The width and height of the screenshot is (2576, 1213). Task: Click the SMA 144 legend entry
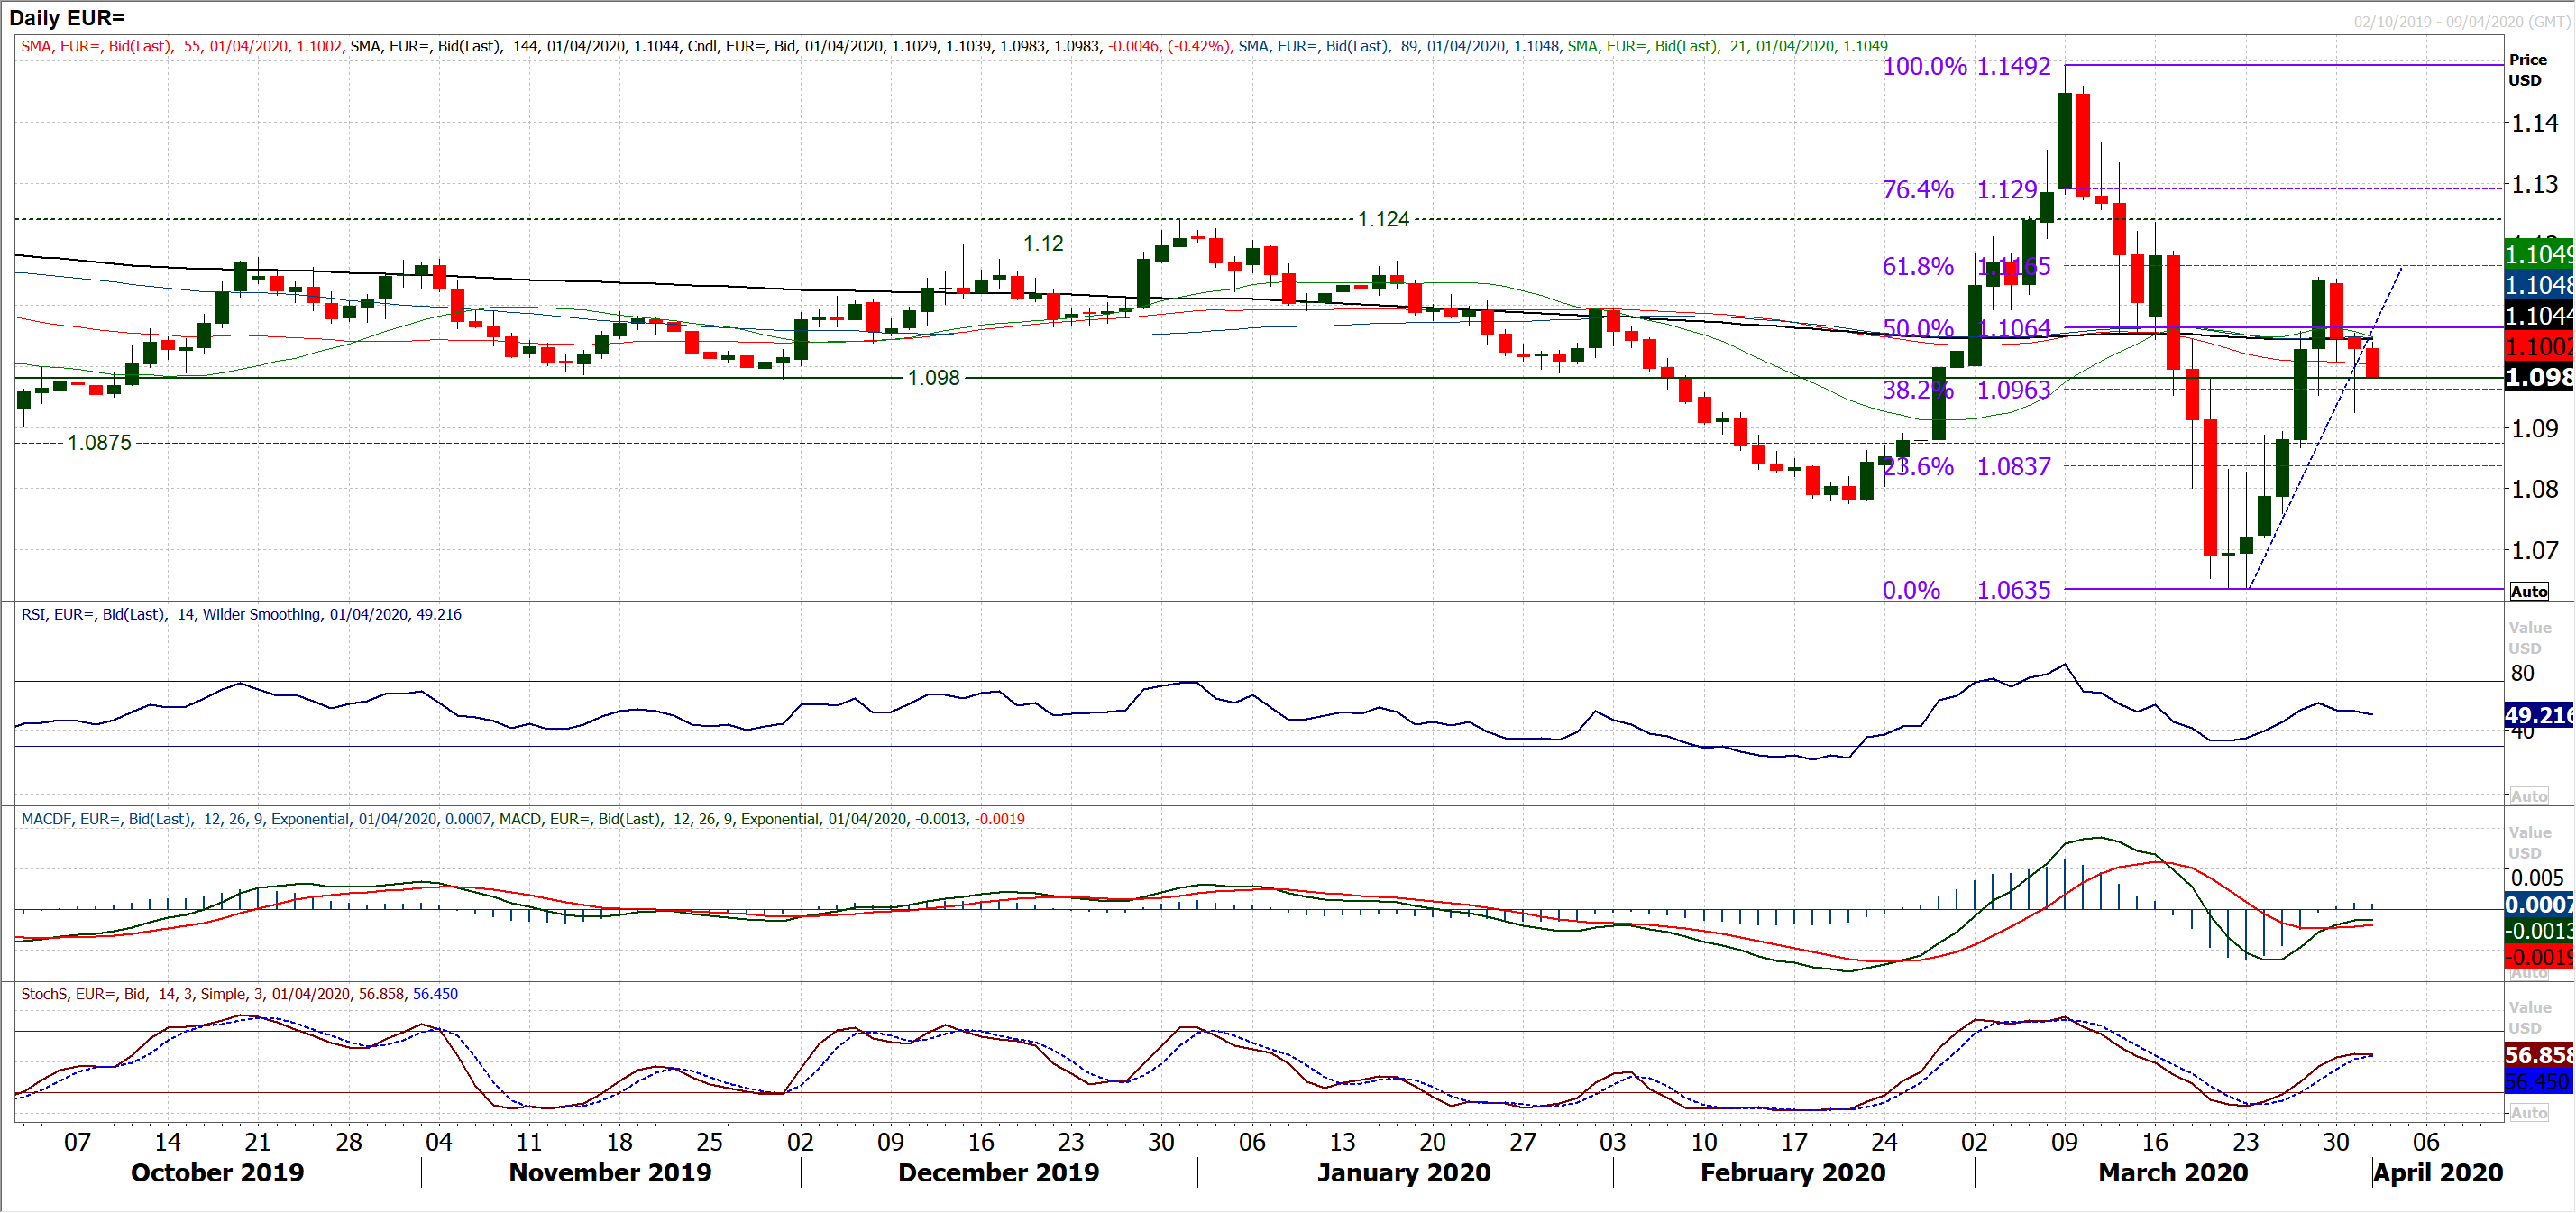coord(514,46)
